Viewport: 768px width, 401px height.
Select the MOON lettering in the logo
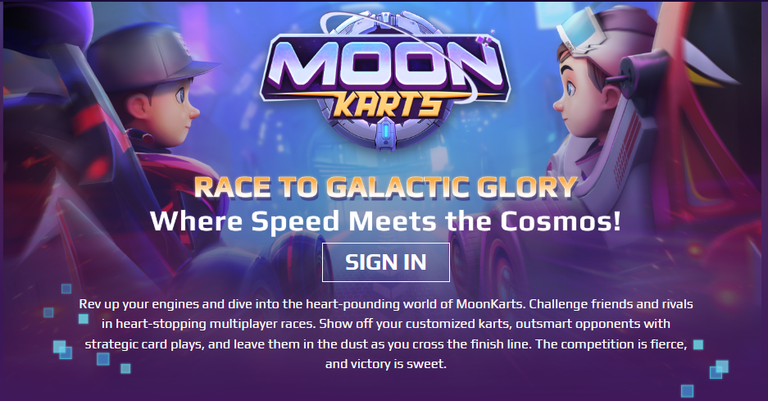coord(384,66)
